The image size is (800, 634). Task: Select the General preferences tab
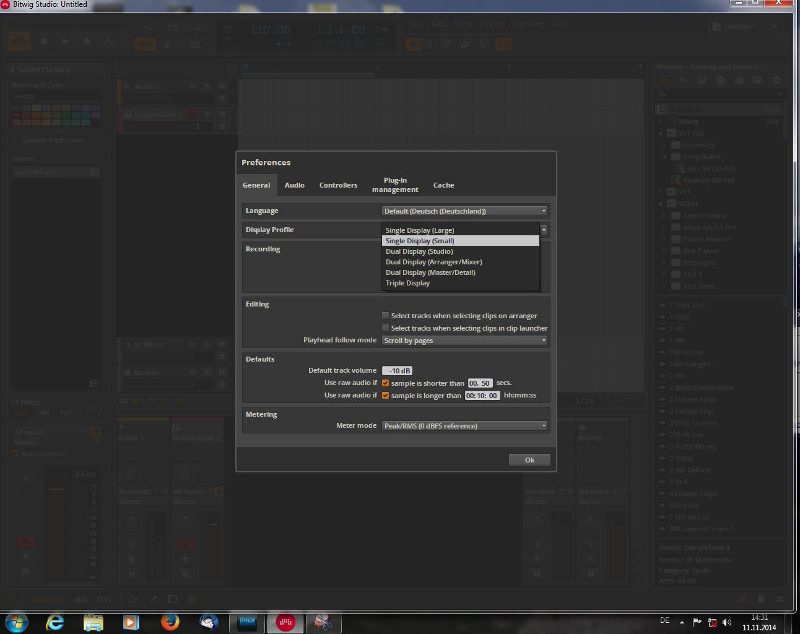(256, 185)
